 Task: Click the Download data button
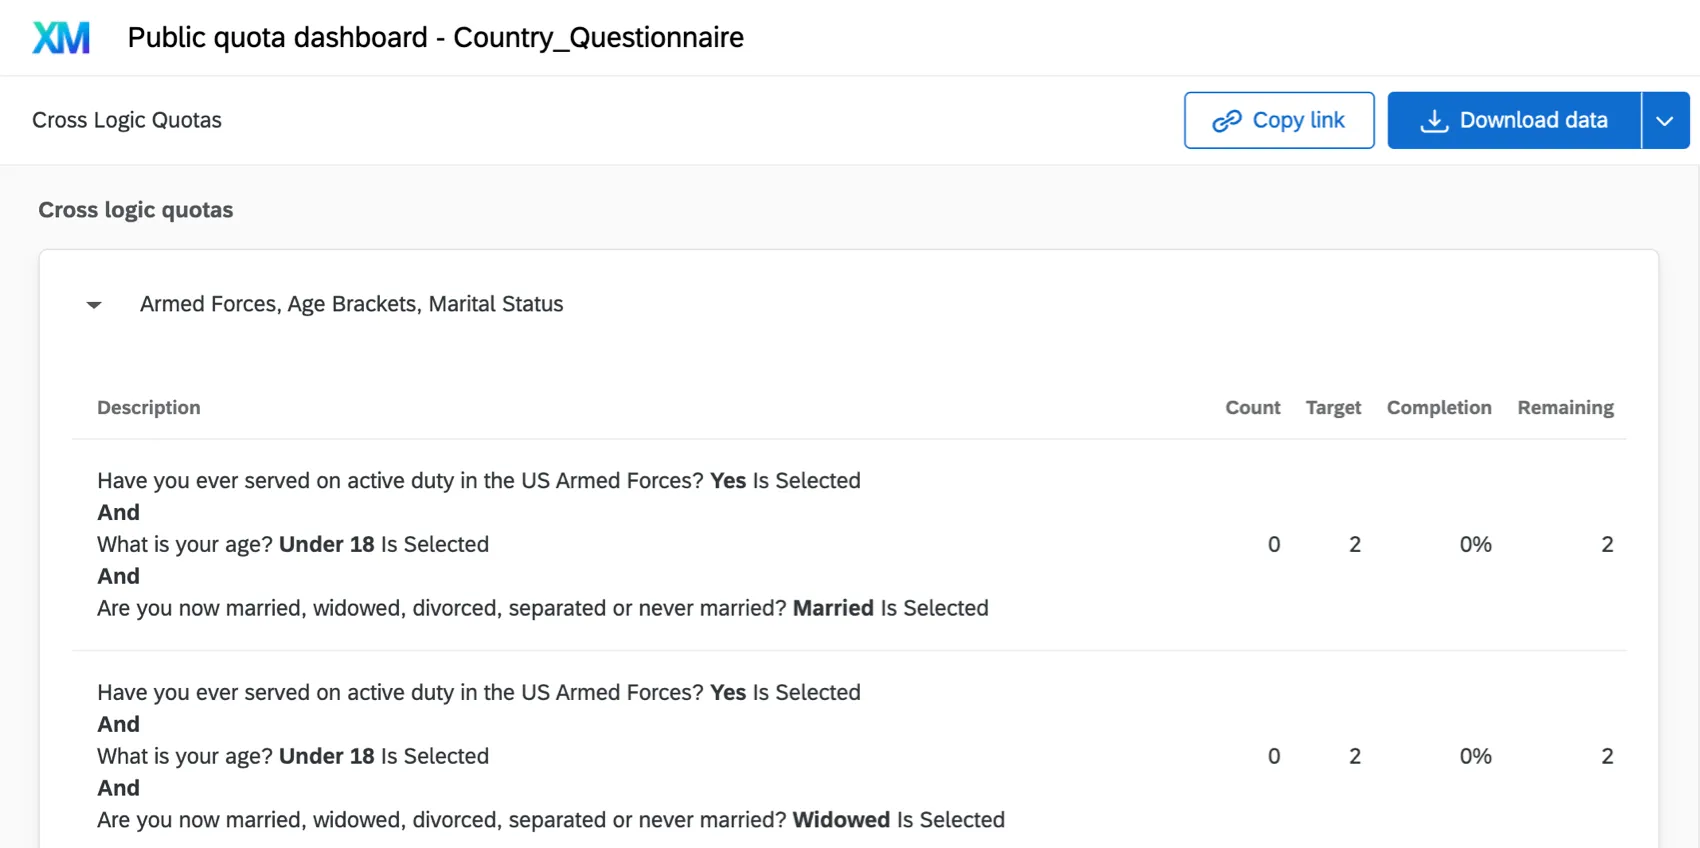[1513, 120]
